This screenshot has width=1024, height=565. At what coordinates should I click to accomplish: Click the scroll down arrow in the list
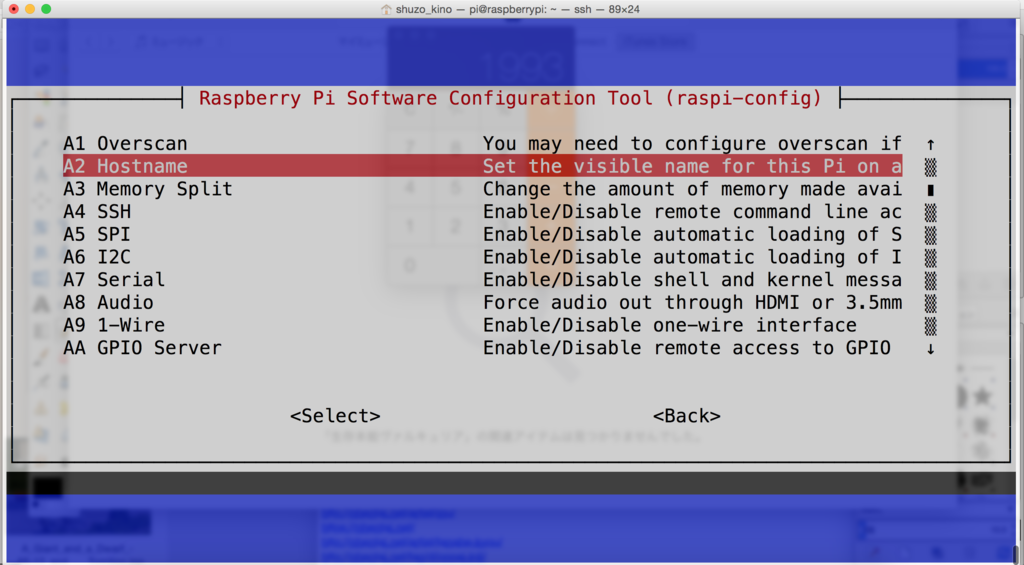(x=931, y=349)
